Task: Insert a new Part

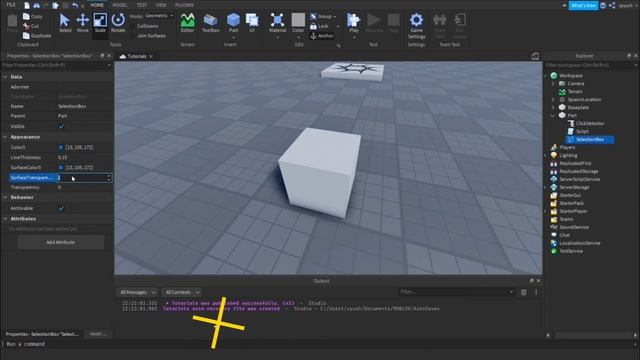Action: coord(233,23)
